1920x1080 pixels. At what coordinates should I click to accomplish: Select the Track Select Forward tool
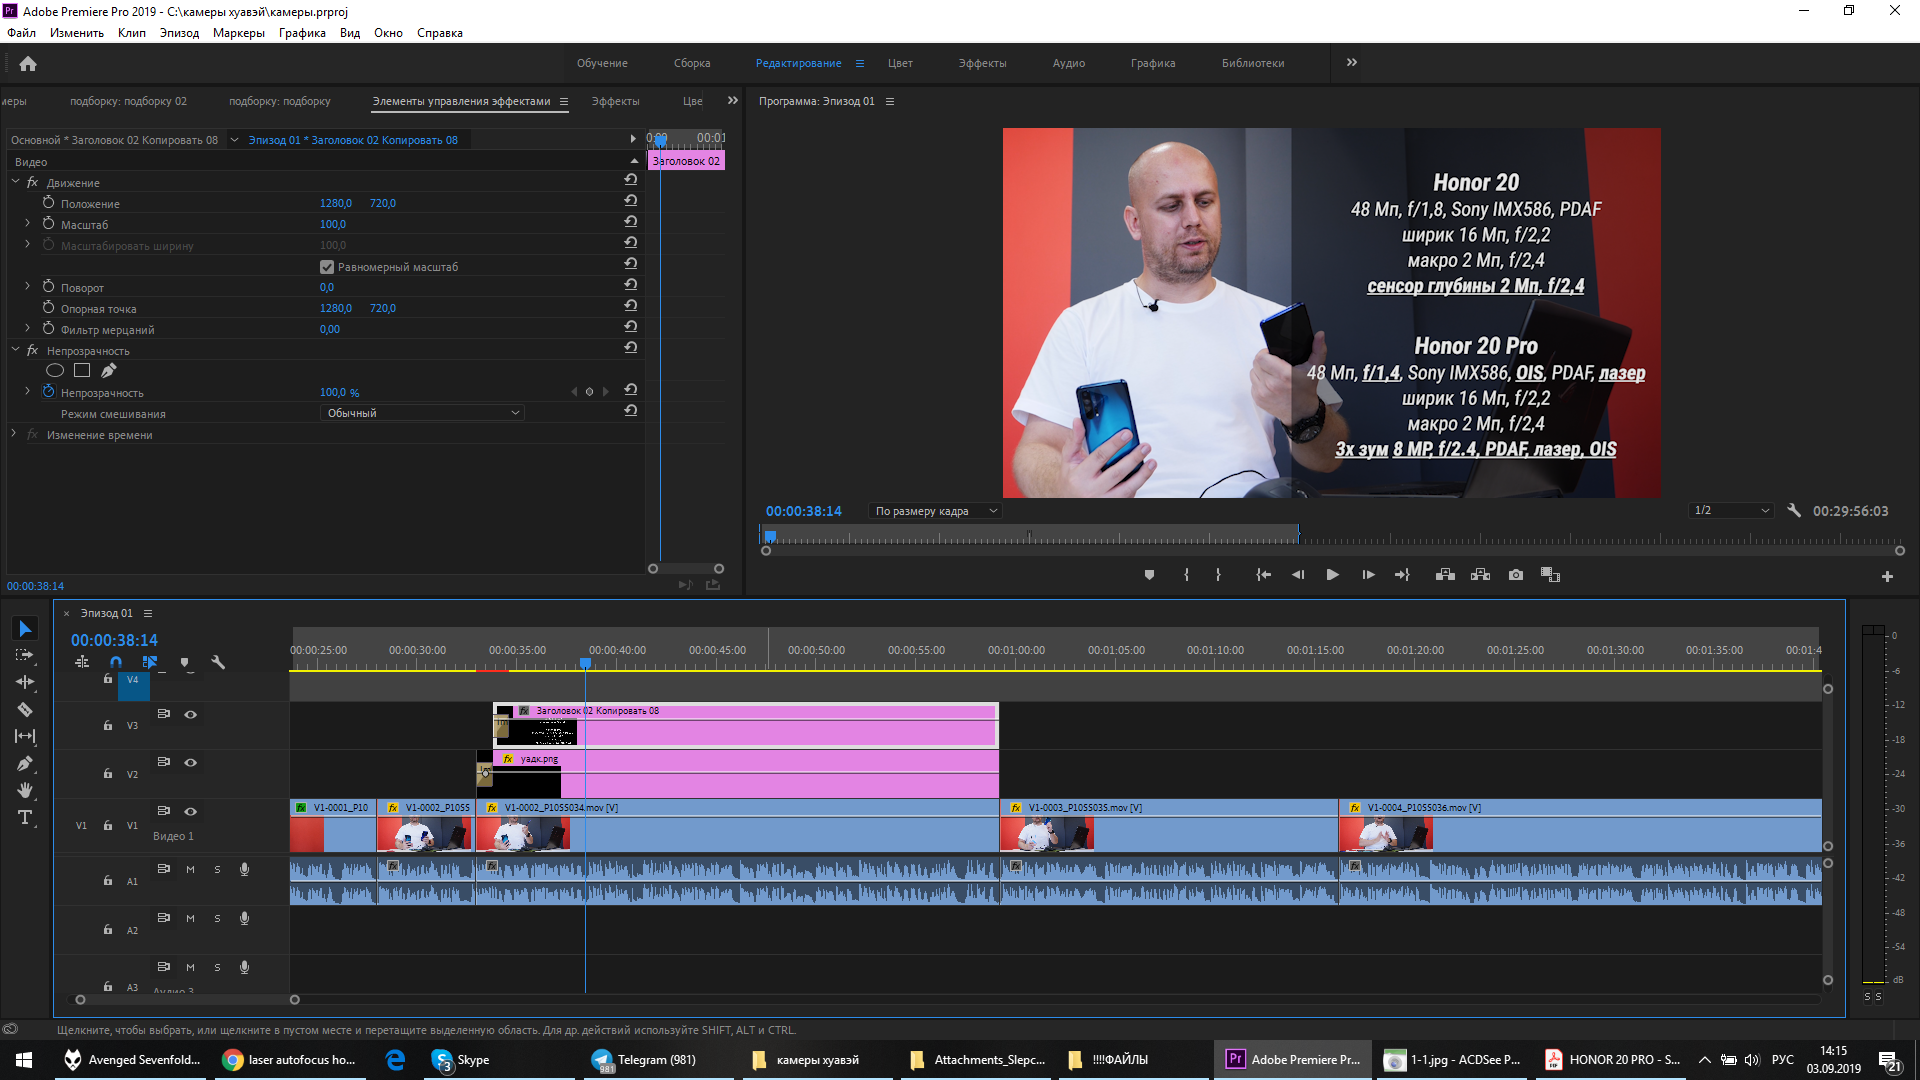25,655
